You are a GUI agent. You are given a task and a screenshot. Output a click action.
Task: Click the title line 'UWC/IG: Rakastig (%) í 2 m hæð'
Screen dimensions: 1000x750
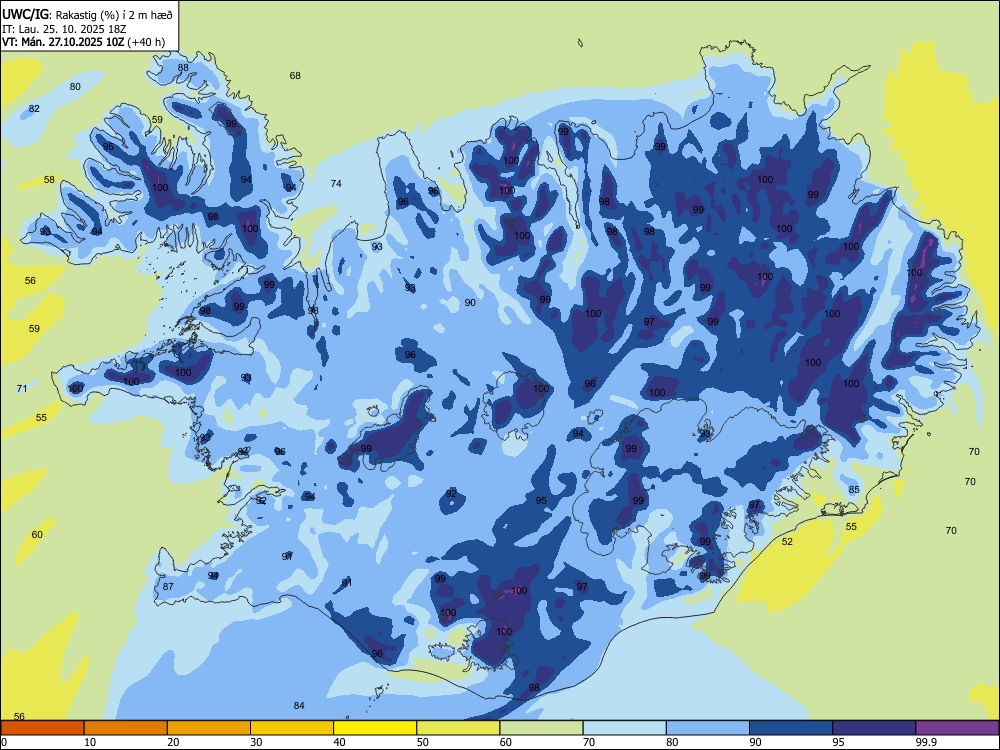click(x=87, y=14)
